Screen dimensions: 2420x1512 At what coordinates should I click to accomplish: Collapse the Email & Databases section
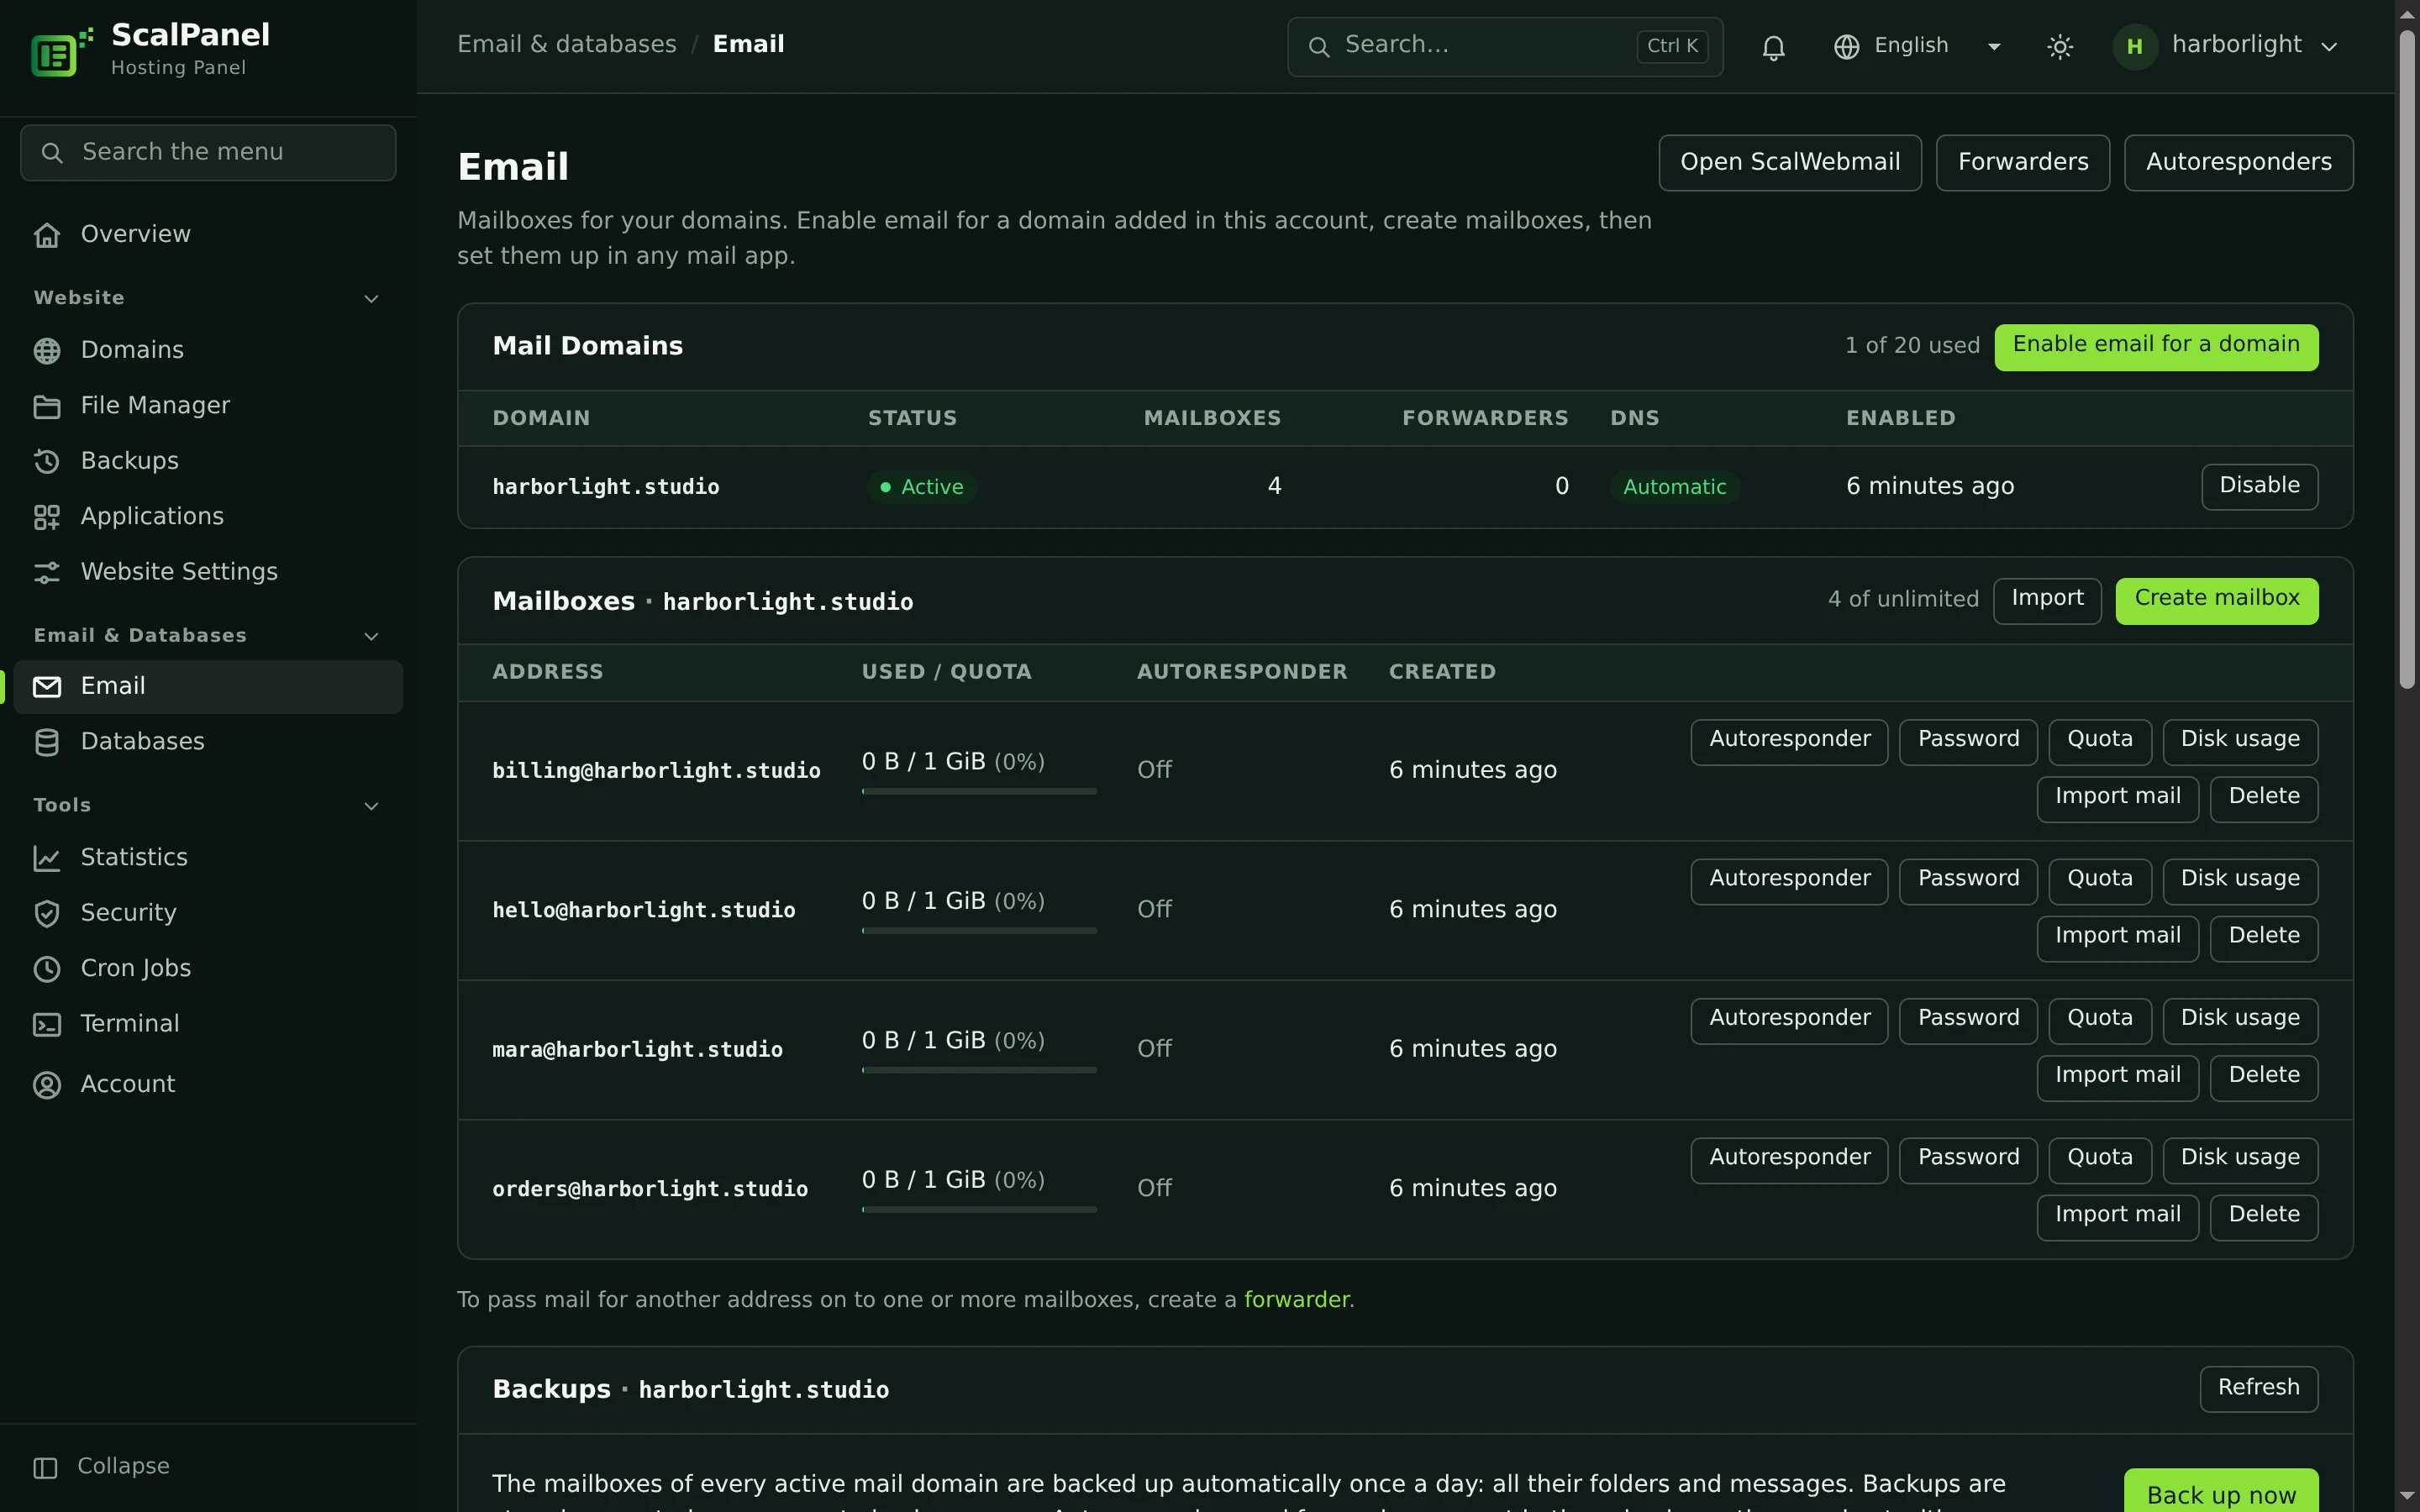(371, 637)
